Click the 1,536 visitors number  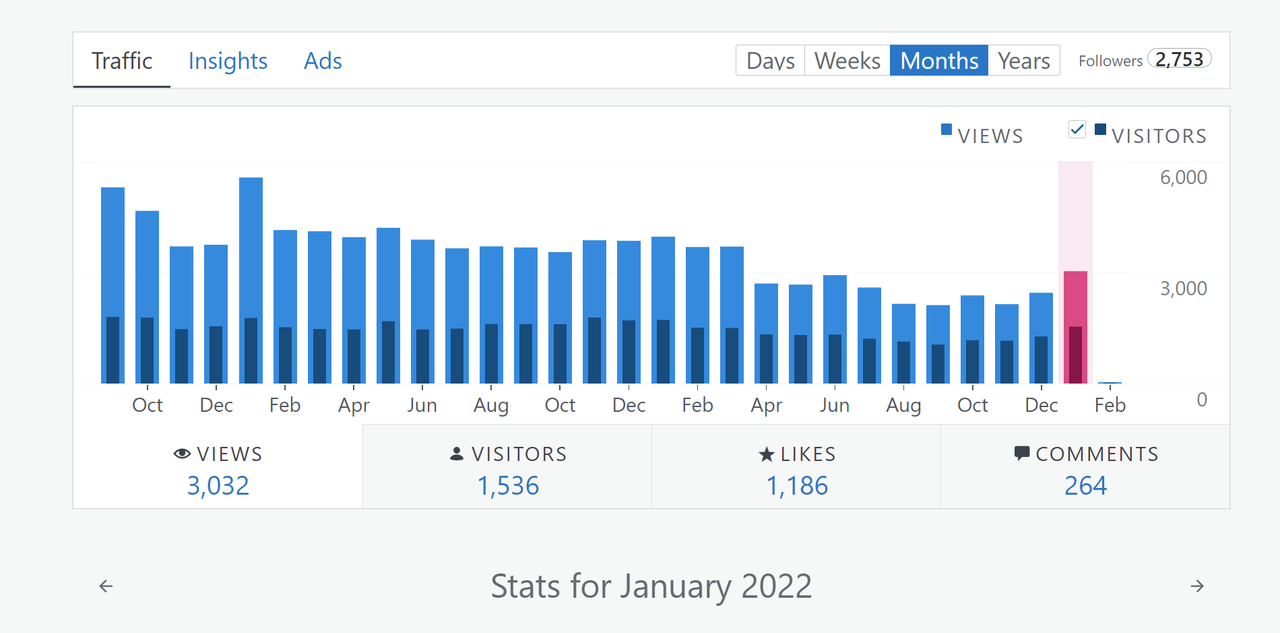pyautogui.click(x=508, y=486)
